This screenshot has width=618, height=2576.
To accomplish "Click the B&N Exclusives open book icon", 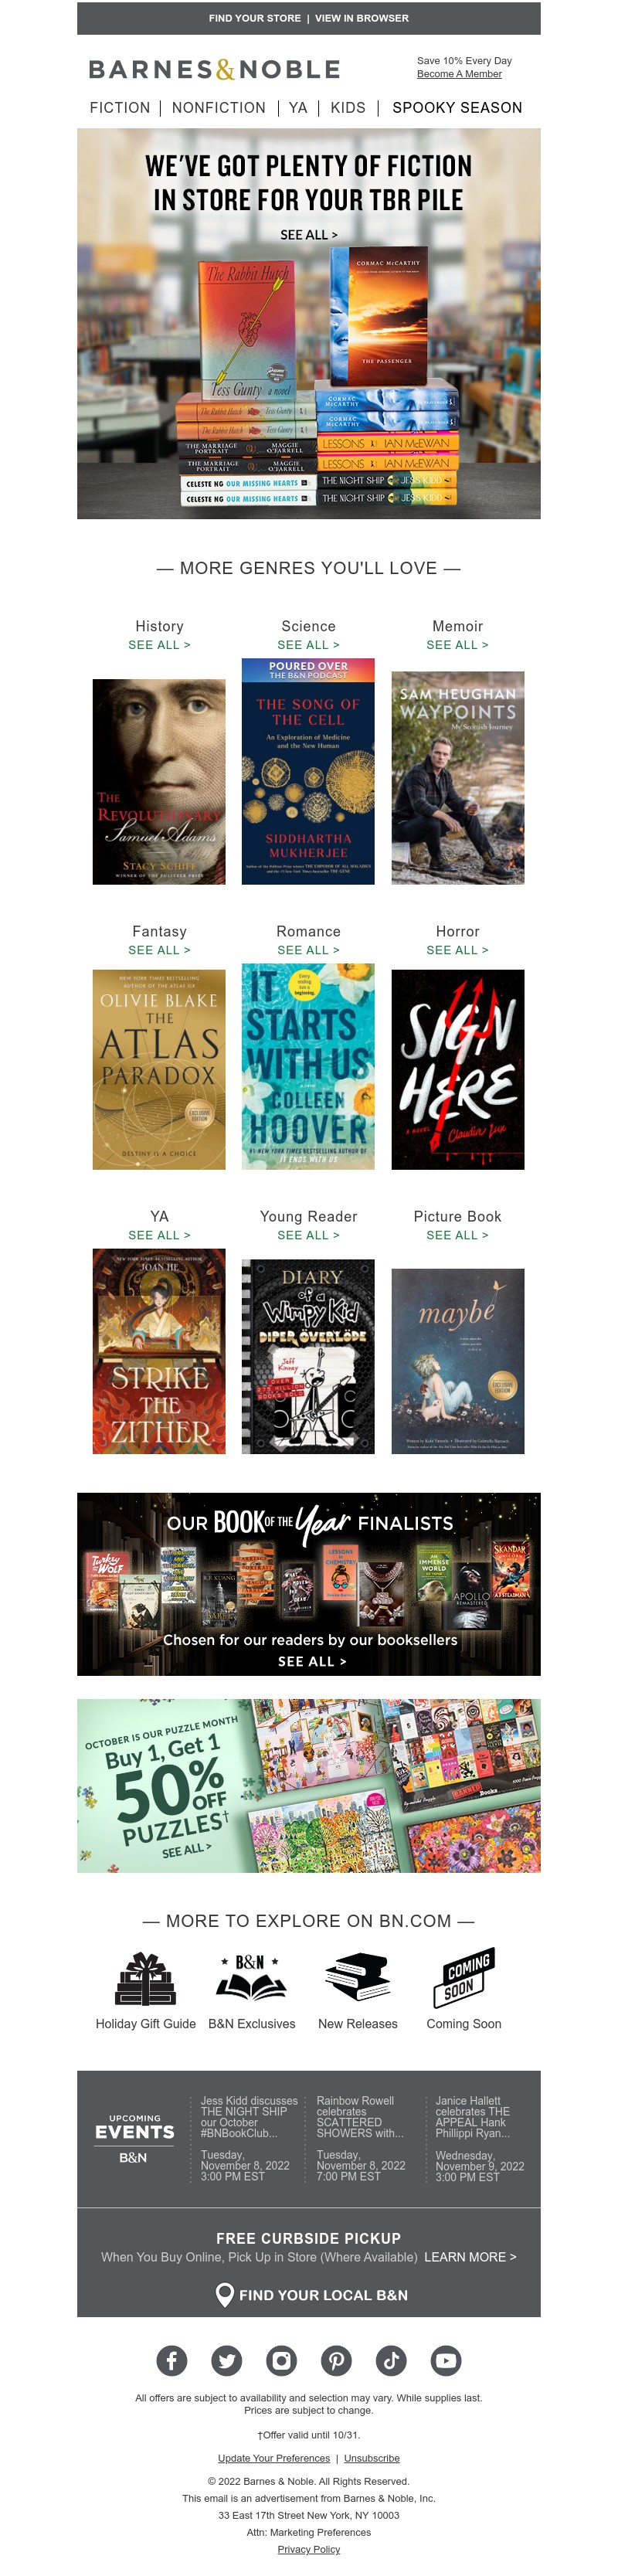I will pos(251,1978).
